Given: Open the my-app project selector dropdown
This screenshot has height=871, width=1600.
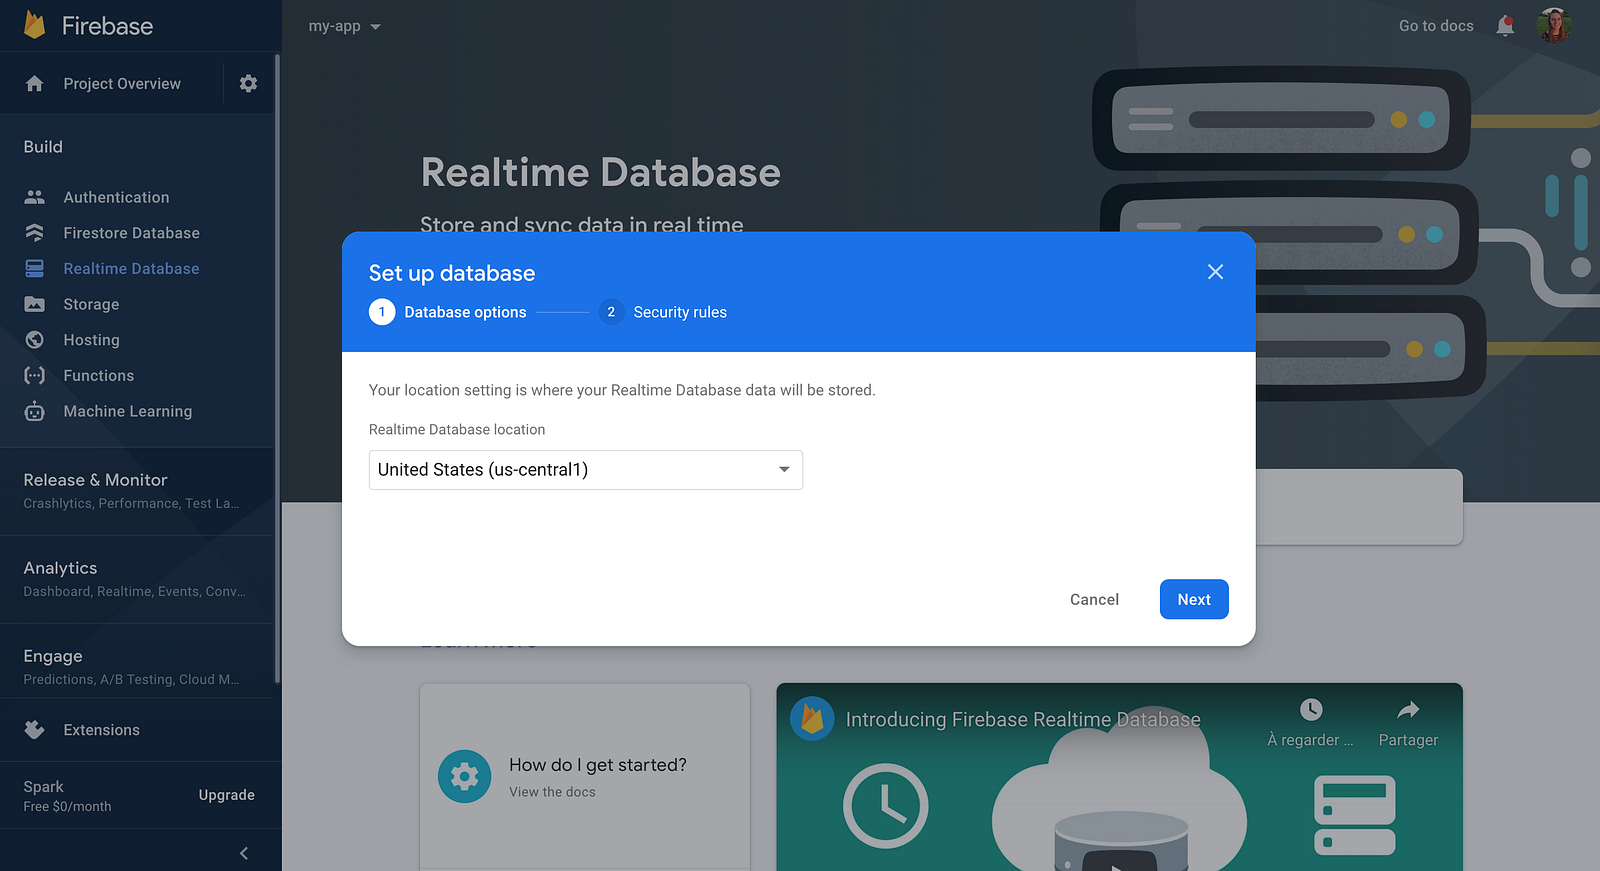Looking at the screenshot, I should [x=345, y=26].
